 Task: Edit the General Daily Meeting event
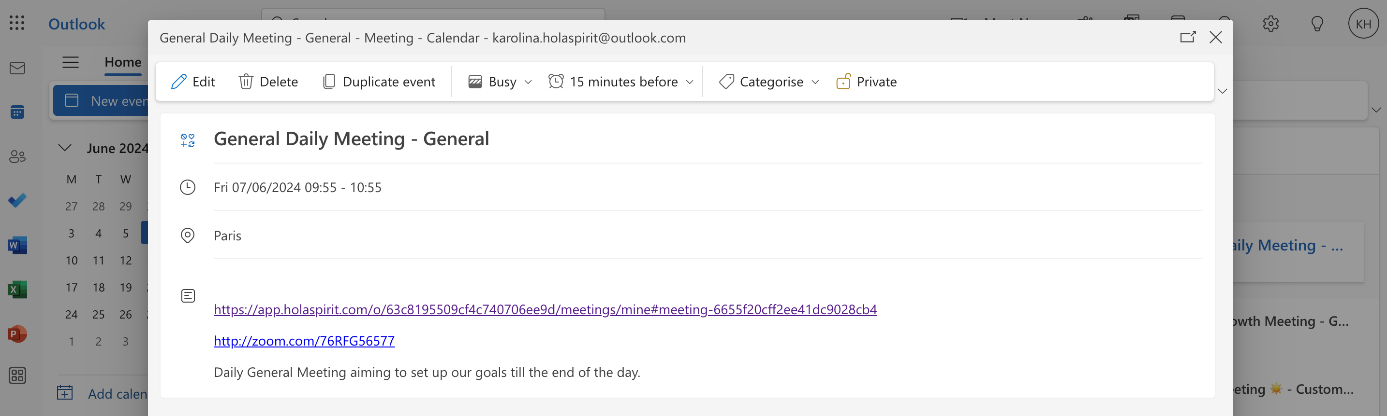point(193,82)
